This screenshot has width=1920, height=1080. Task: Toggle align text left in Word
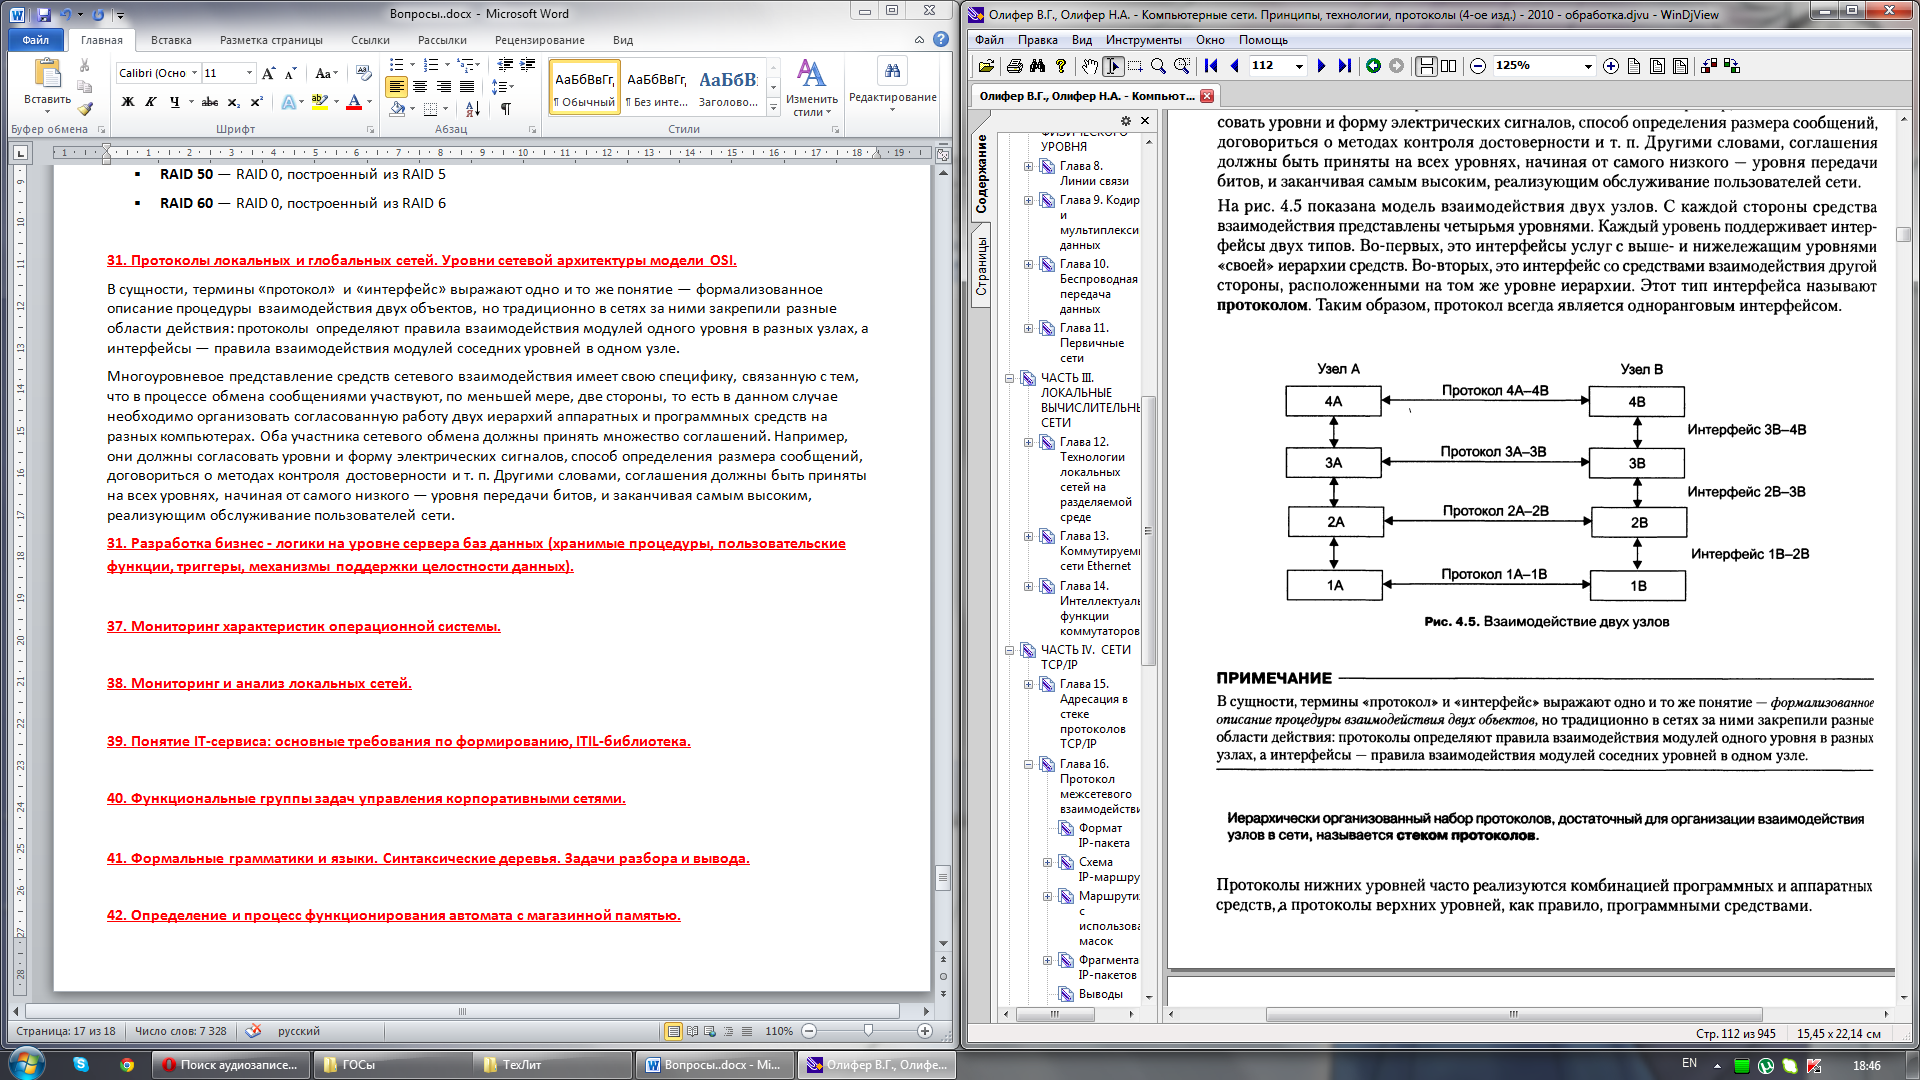(x=397, y=87)
